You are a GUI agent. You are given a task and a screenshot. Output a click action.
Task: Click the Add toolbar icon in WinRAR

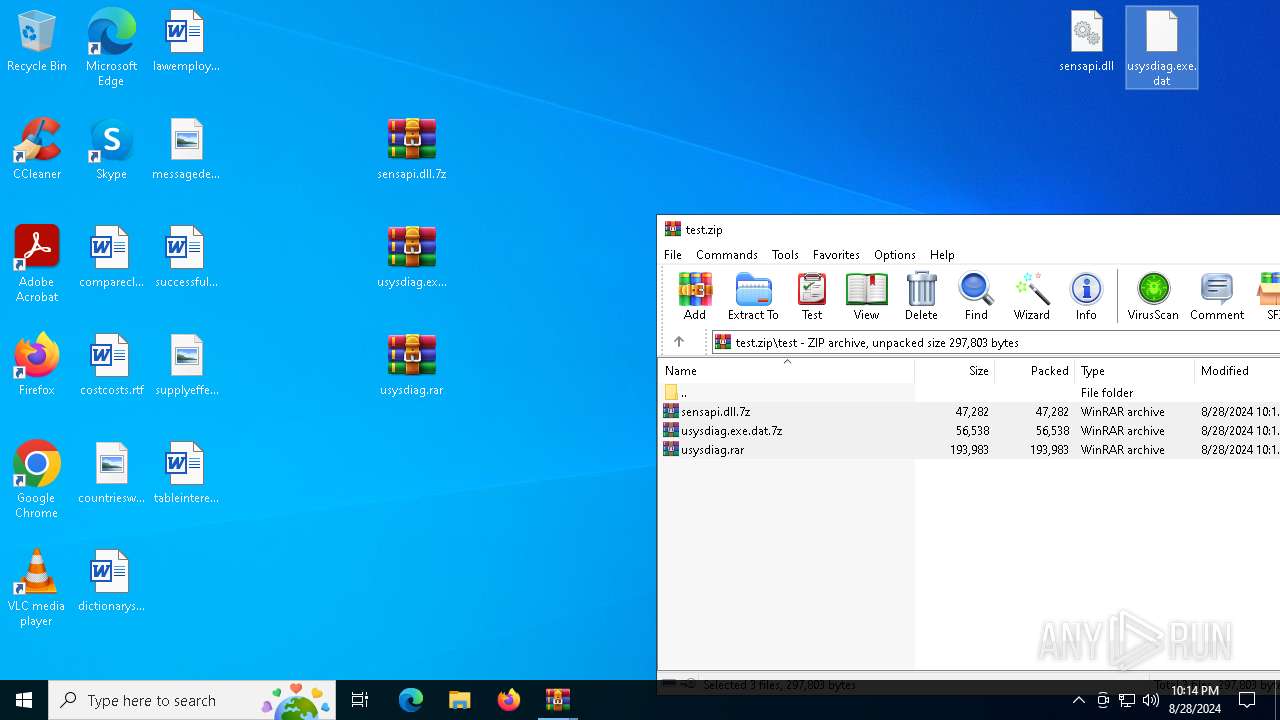pos(695,296)
